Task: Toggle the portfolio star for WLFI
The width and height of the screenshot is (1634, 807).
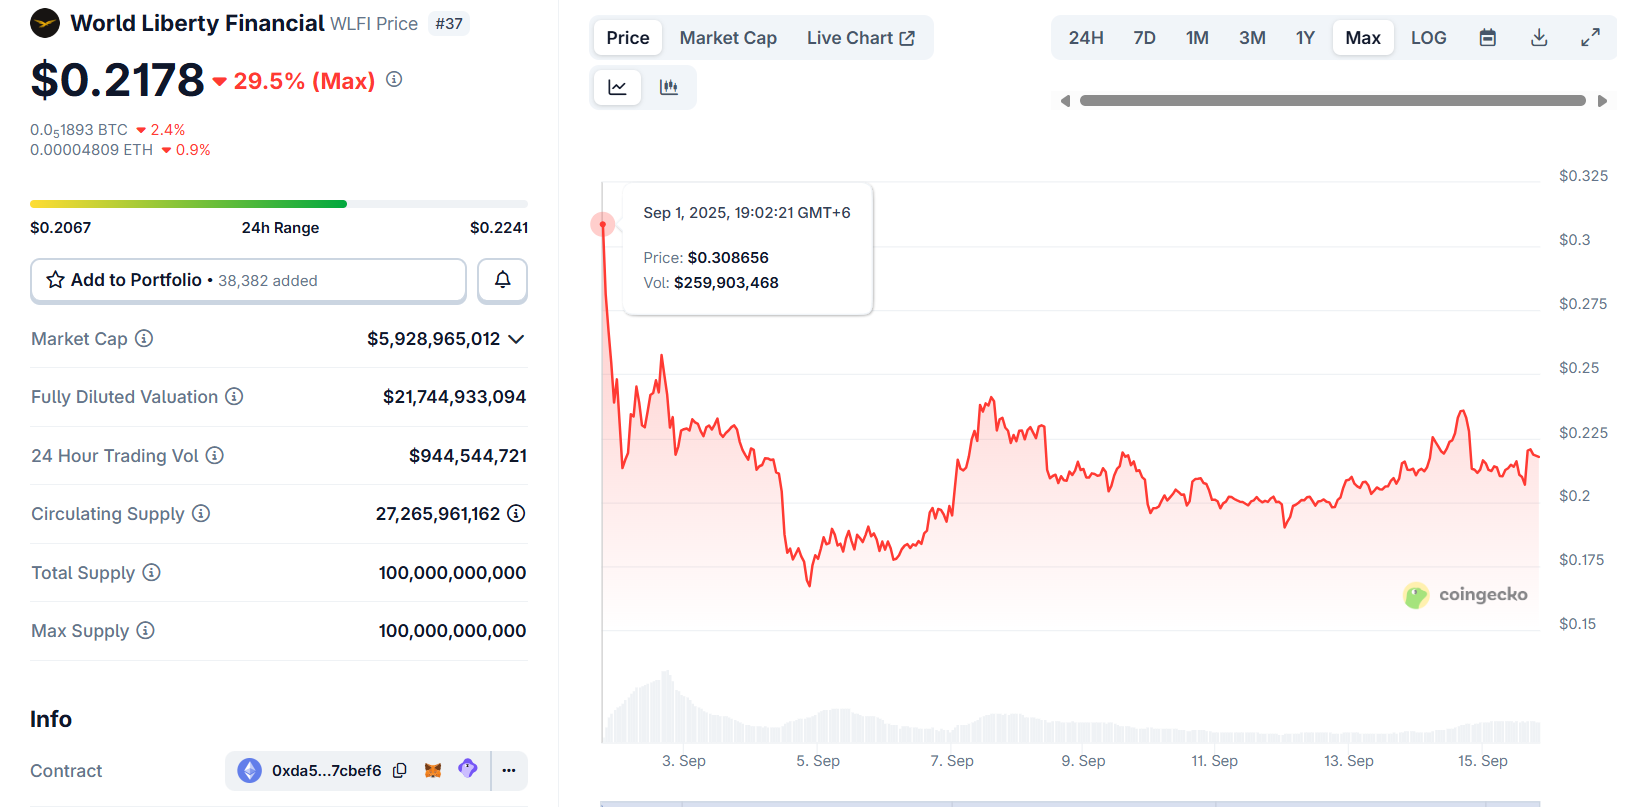Action: point(55,280)
